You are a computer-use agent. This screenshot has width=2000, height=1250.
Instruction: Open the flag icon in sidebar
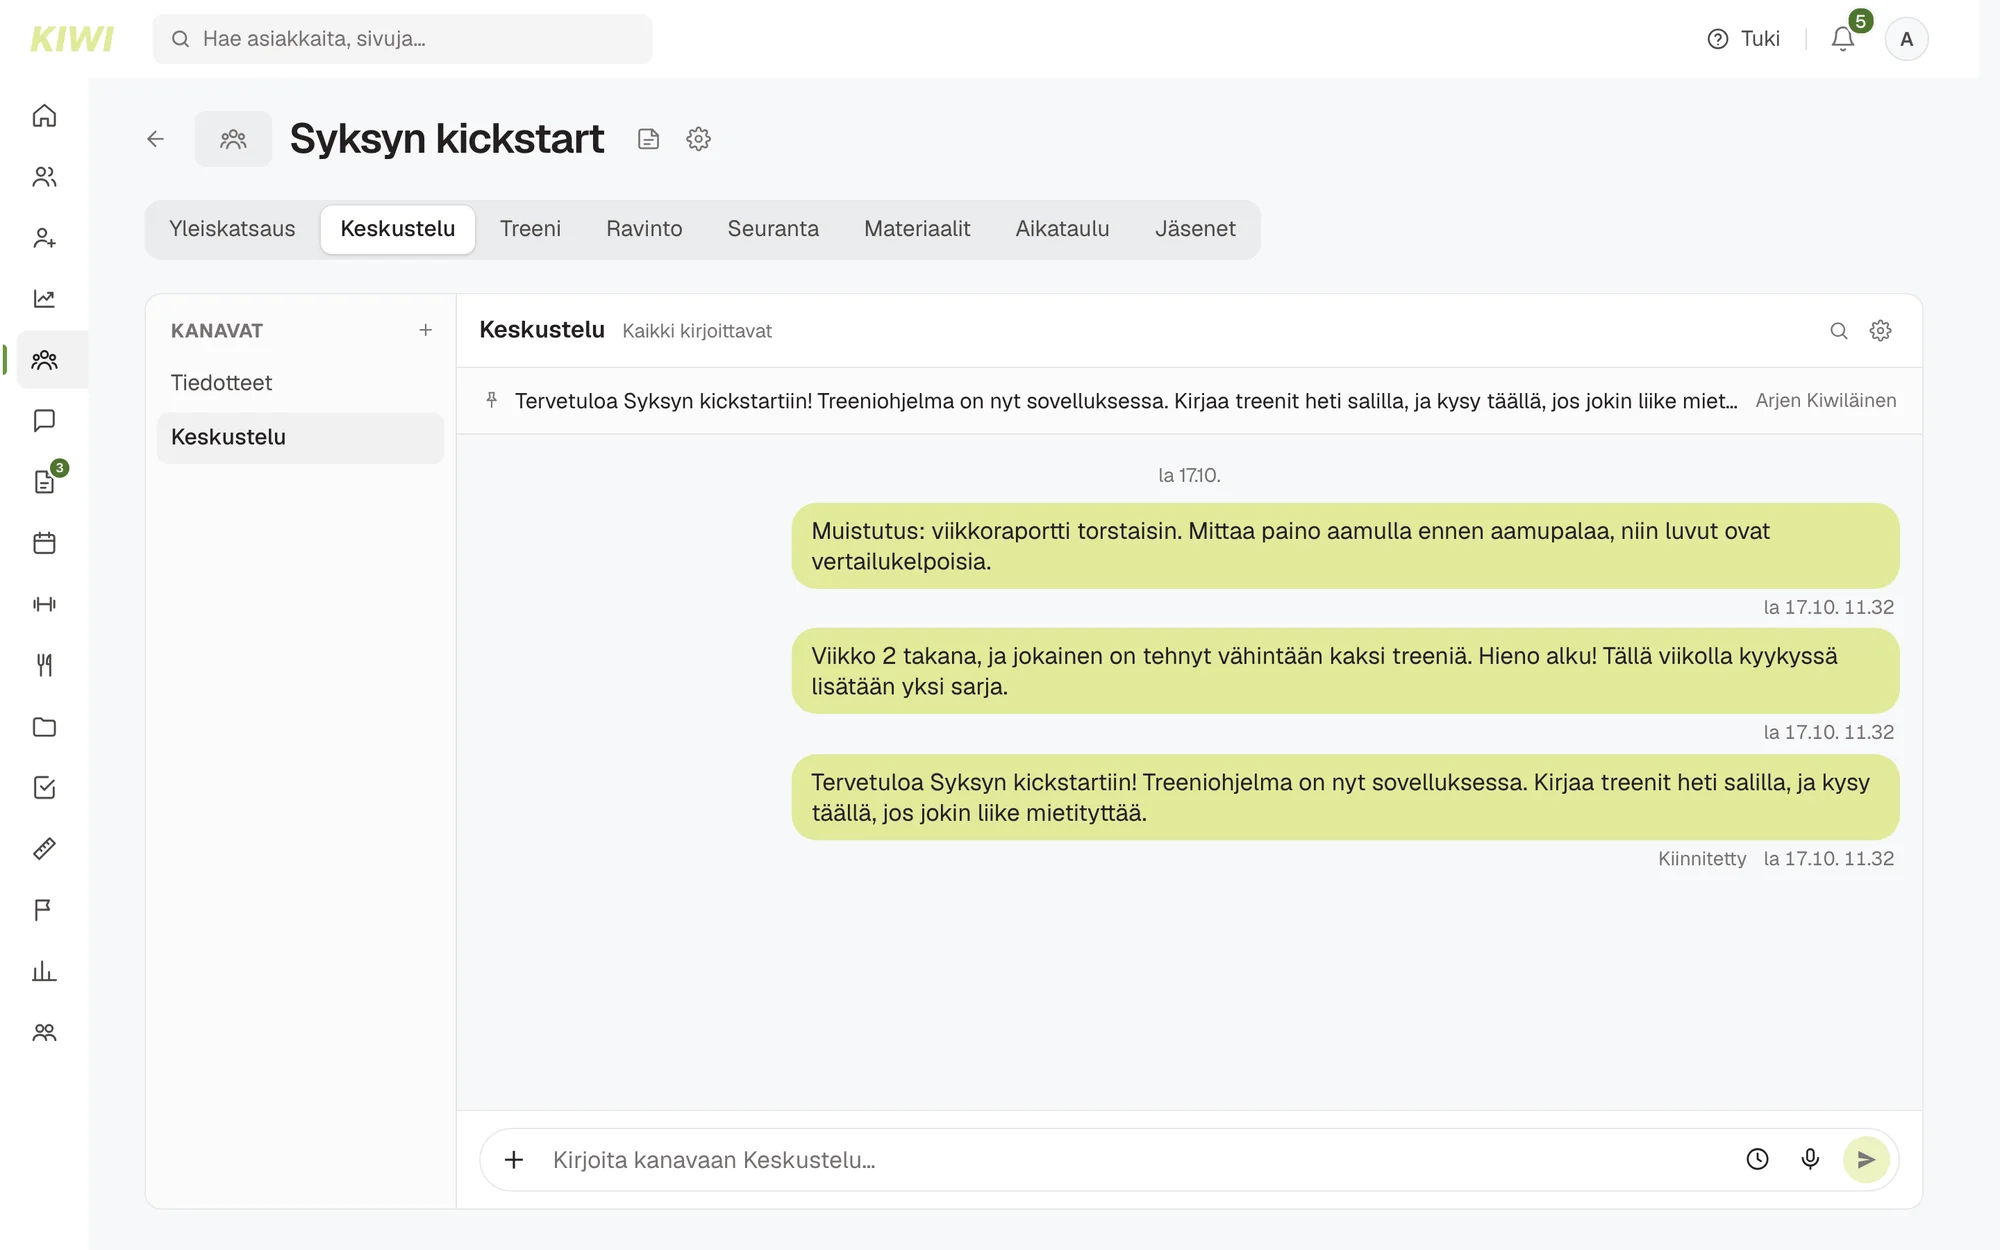coord(44,910)
